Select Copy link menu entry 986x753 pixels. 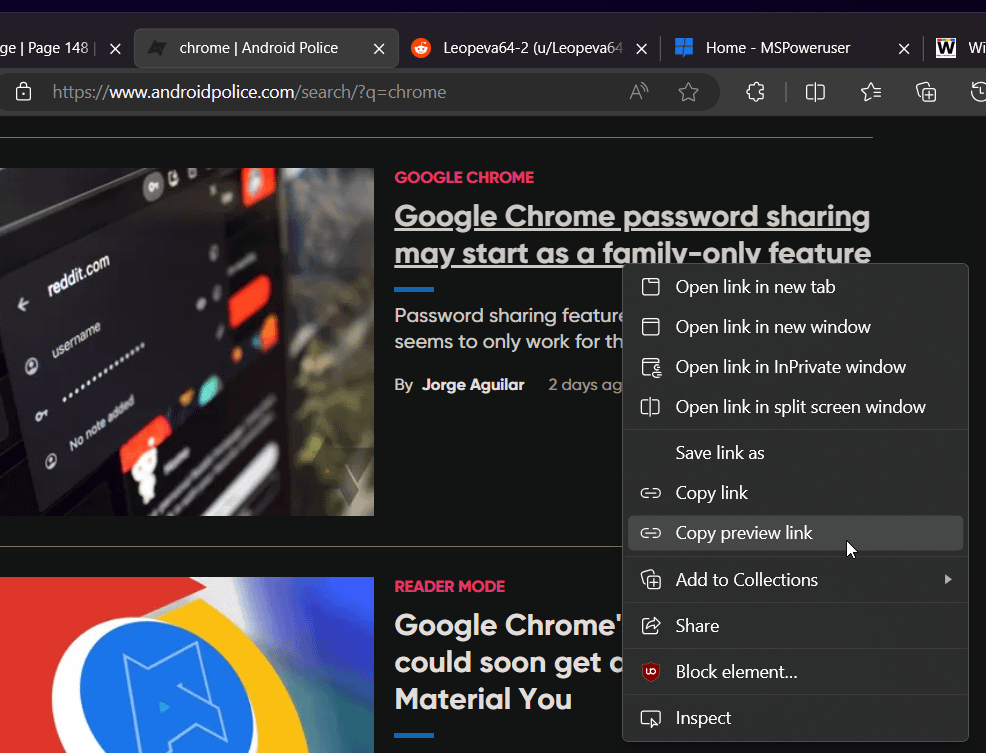(795, 493)
